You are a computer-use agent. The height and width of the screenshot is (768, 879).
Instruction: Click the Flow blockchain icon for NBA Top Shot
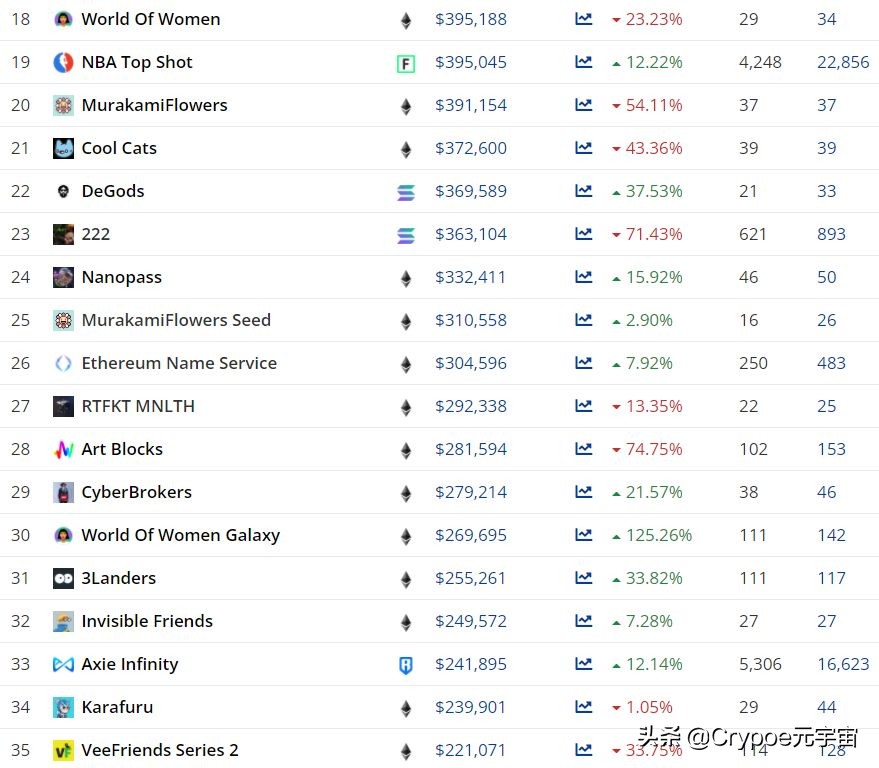click(406, 63)
